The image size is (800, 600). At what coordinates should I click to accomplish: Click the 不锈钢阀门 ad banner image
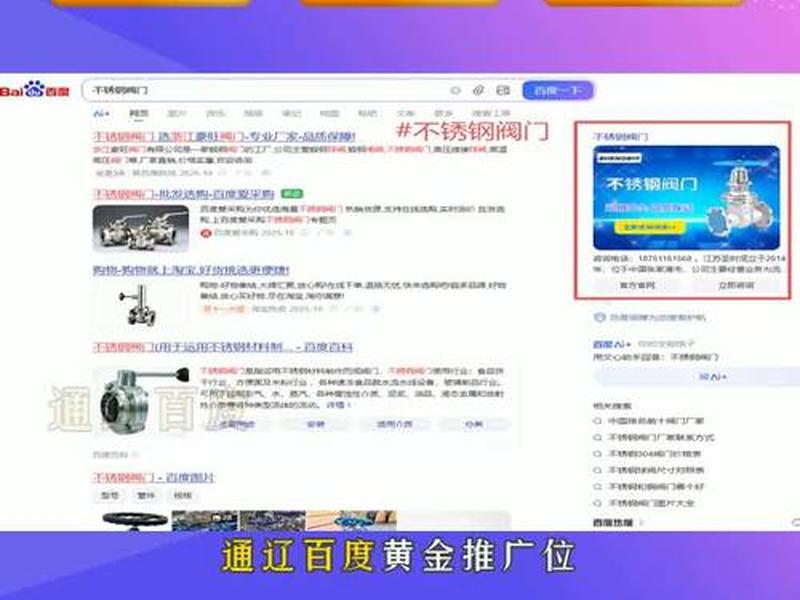pos(686,198)
